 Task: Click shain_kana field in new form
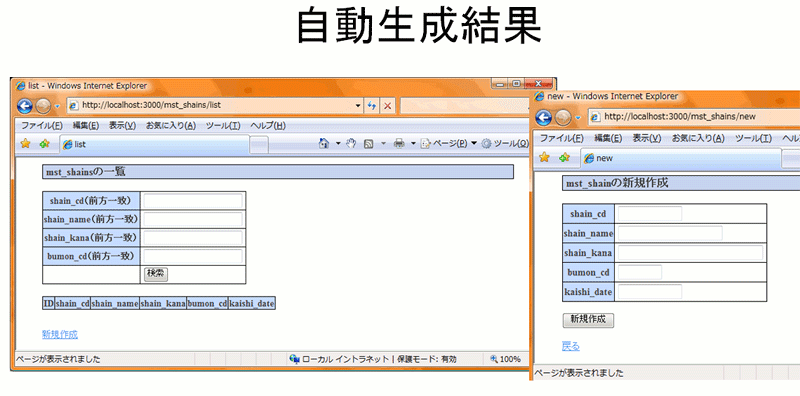[x=690, y=253]
